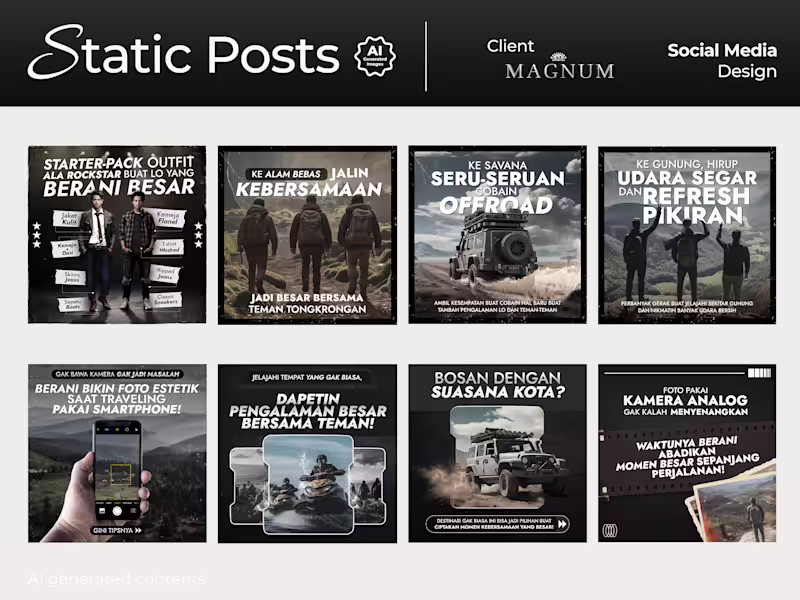Open the Foto Estetik smartphone post
Screen dimensions: 800x600
(x=117, y=453)
